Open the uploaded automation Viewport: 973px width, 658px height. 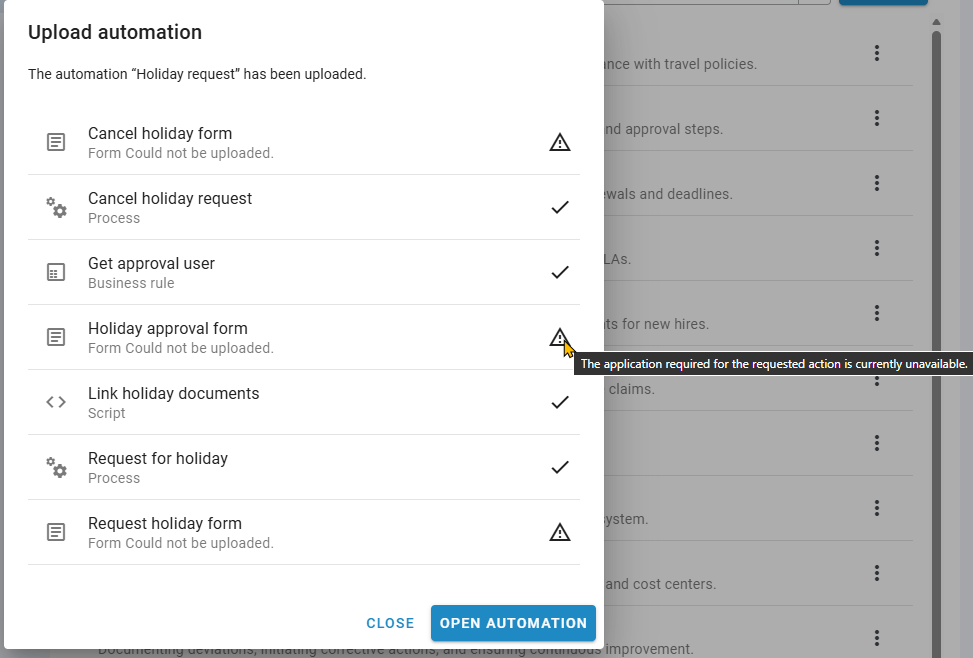click(x=513, y=623)
